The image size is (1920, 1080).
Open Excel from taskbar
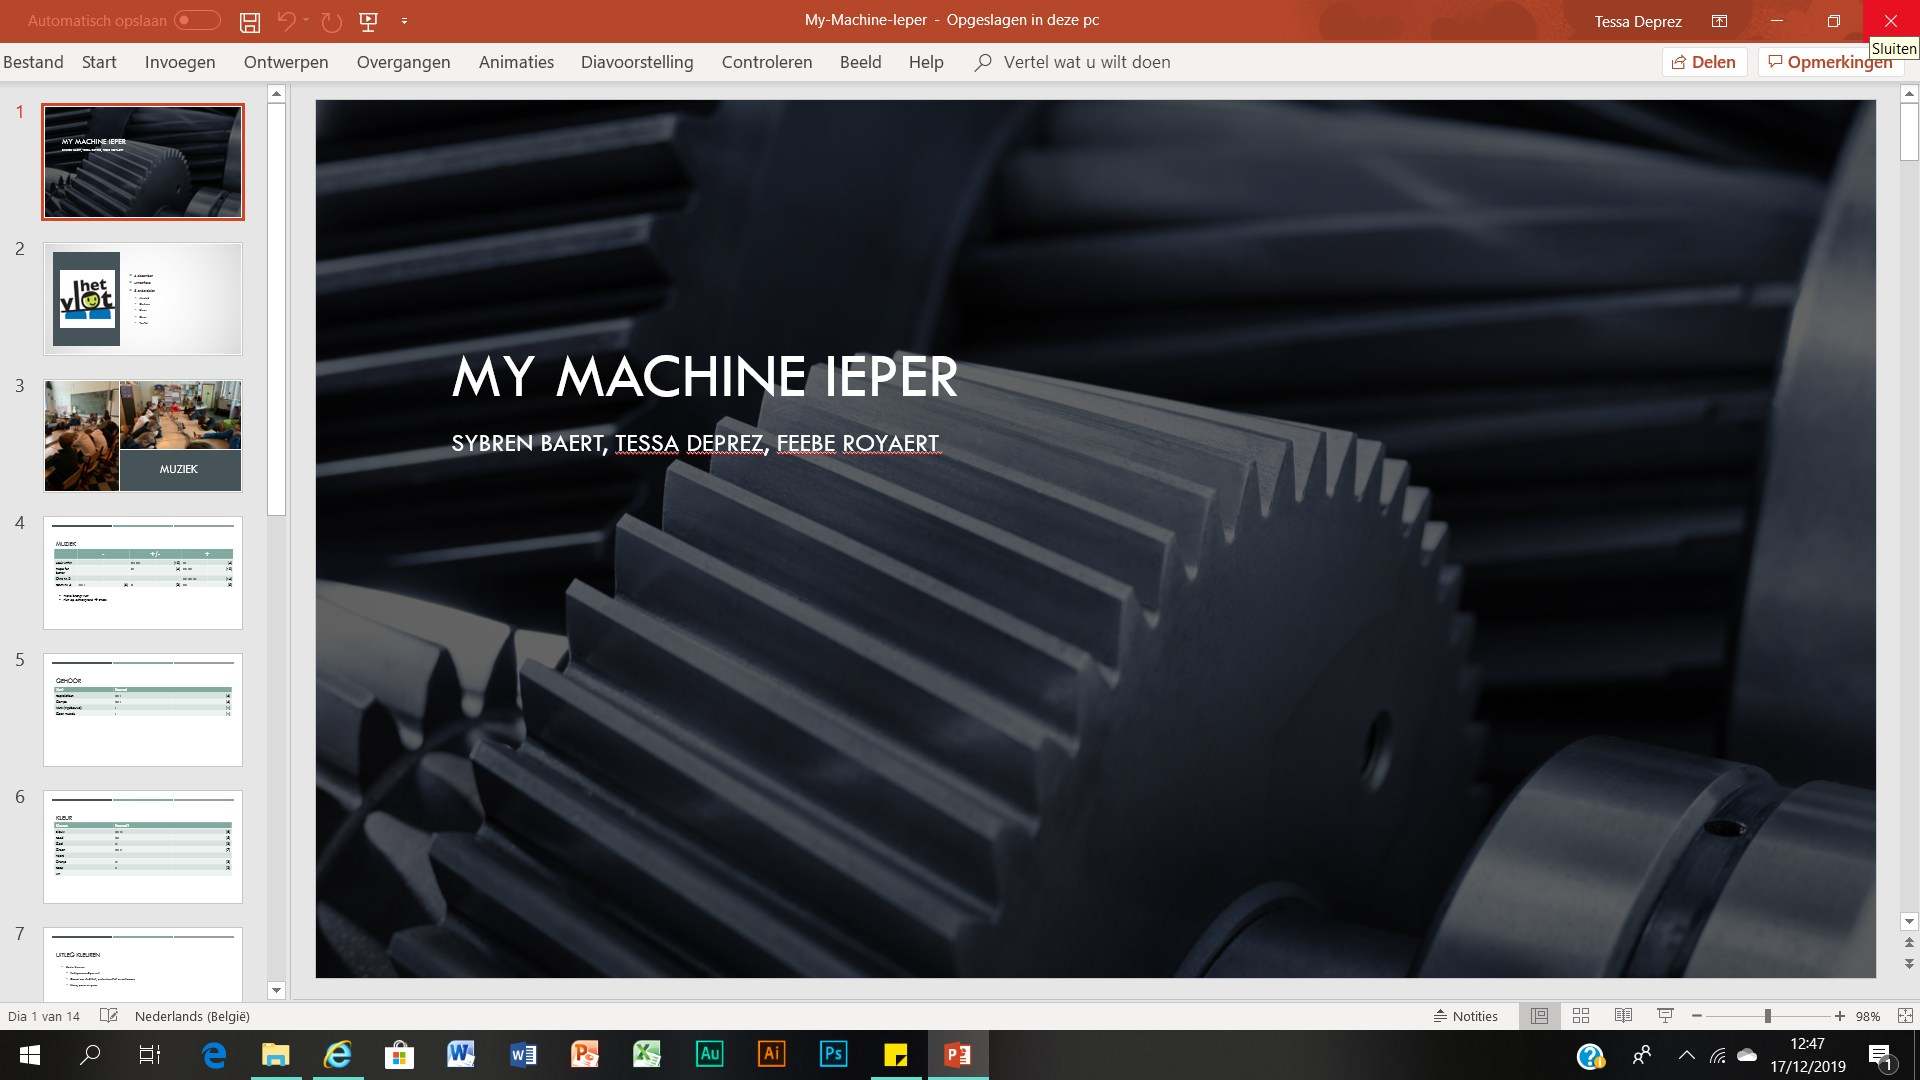pyautogui.click(x=647, y=1054)
